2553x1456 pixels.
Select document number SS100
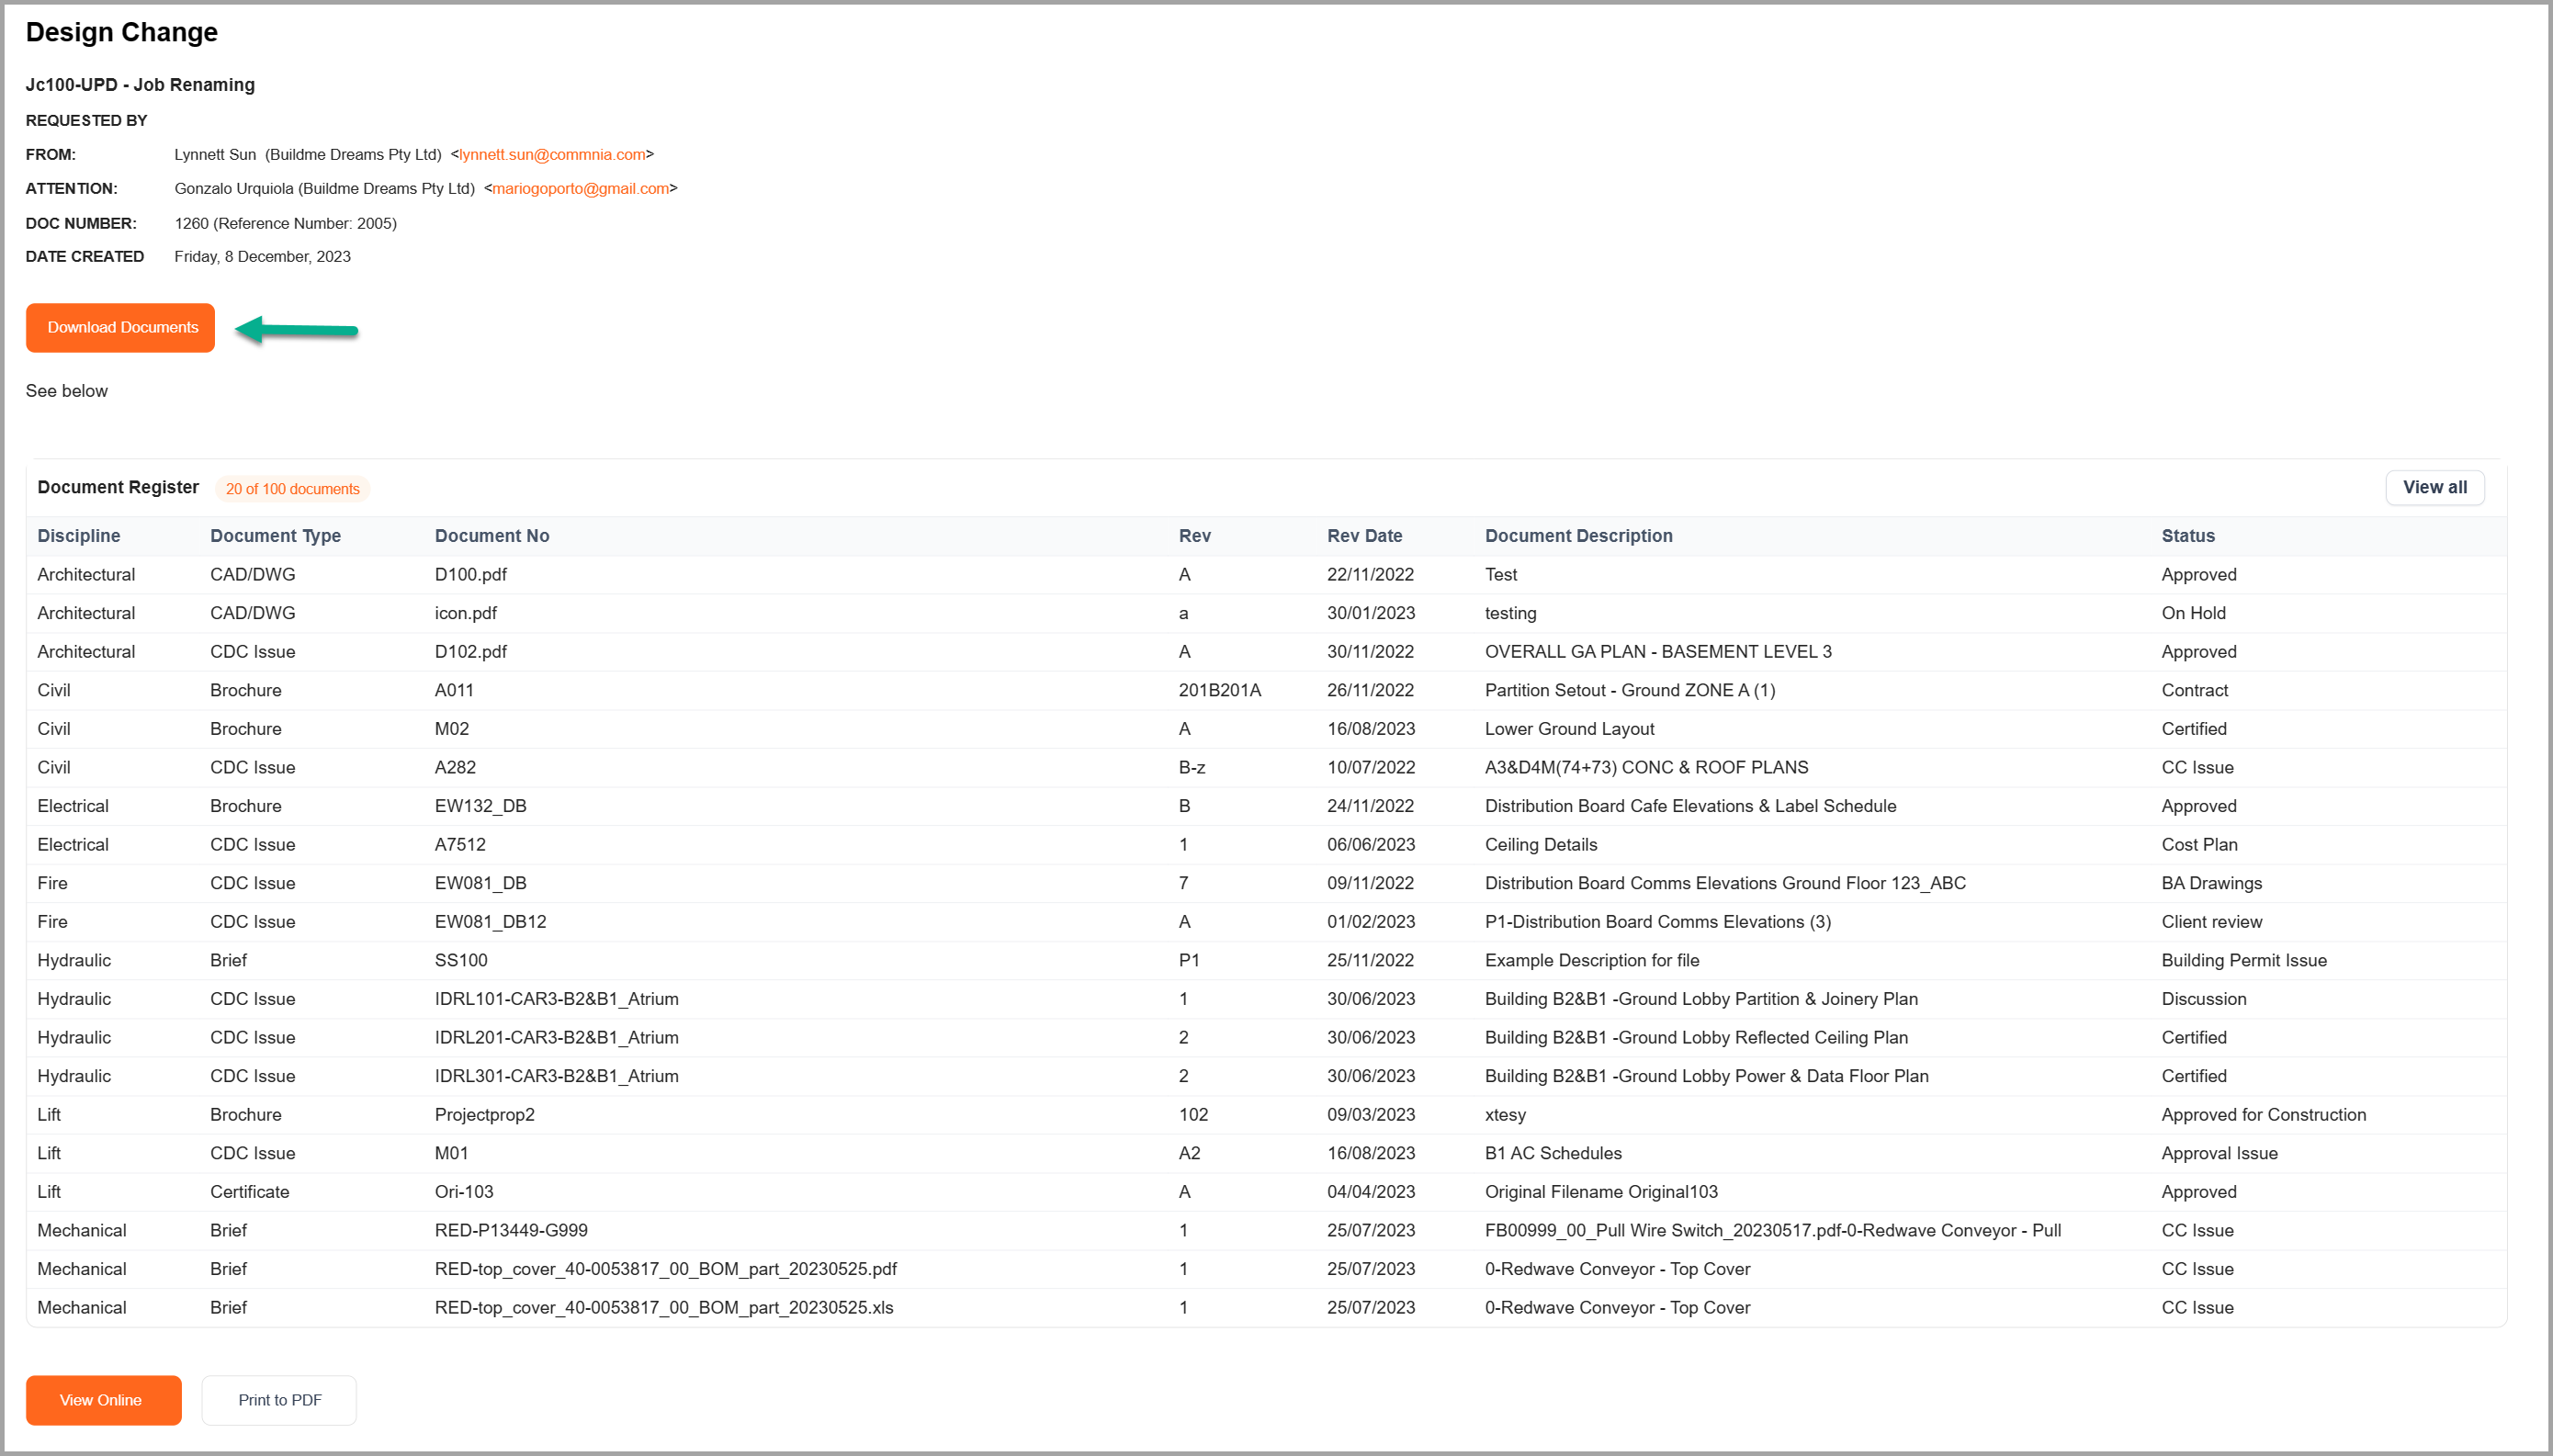pos(461,961)
